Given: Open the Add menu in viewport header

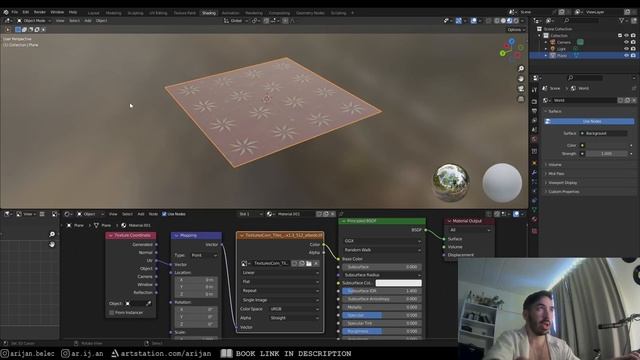Looking at the screenshot, I should click(88, 20).
